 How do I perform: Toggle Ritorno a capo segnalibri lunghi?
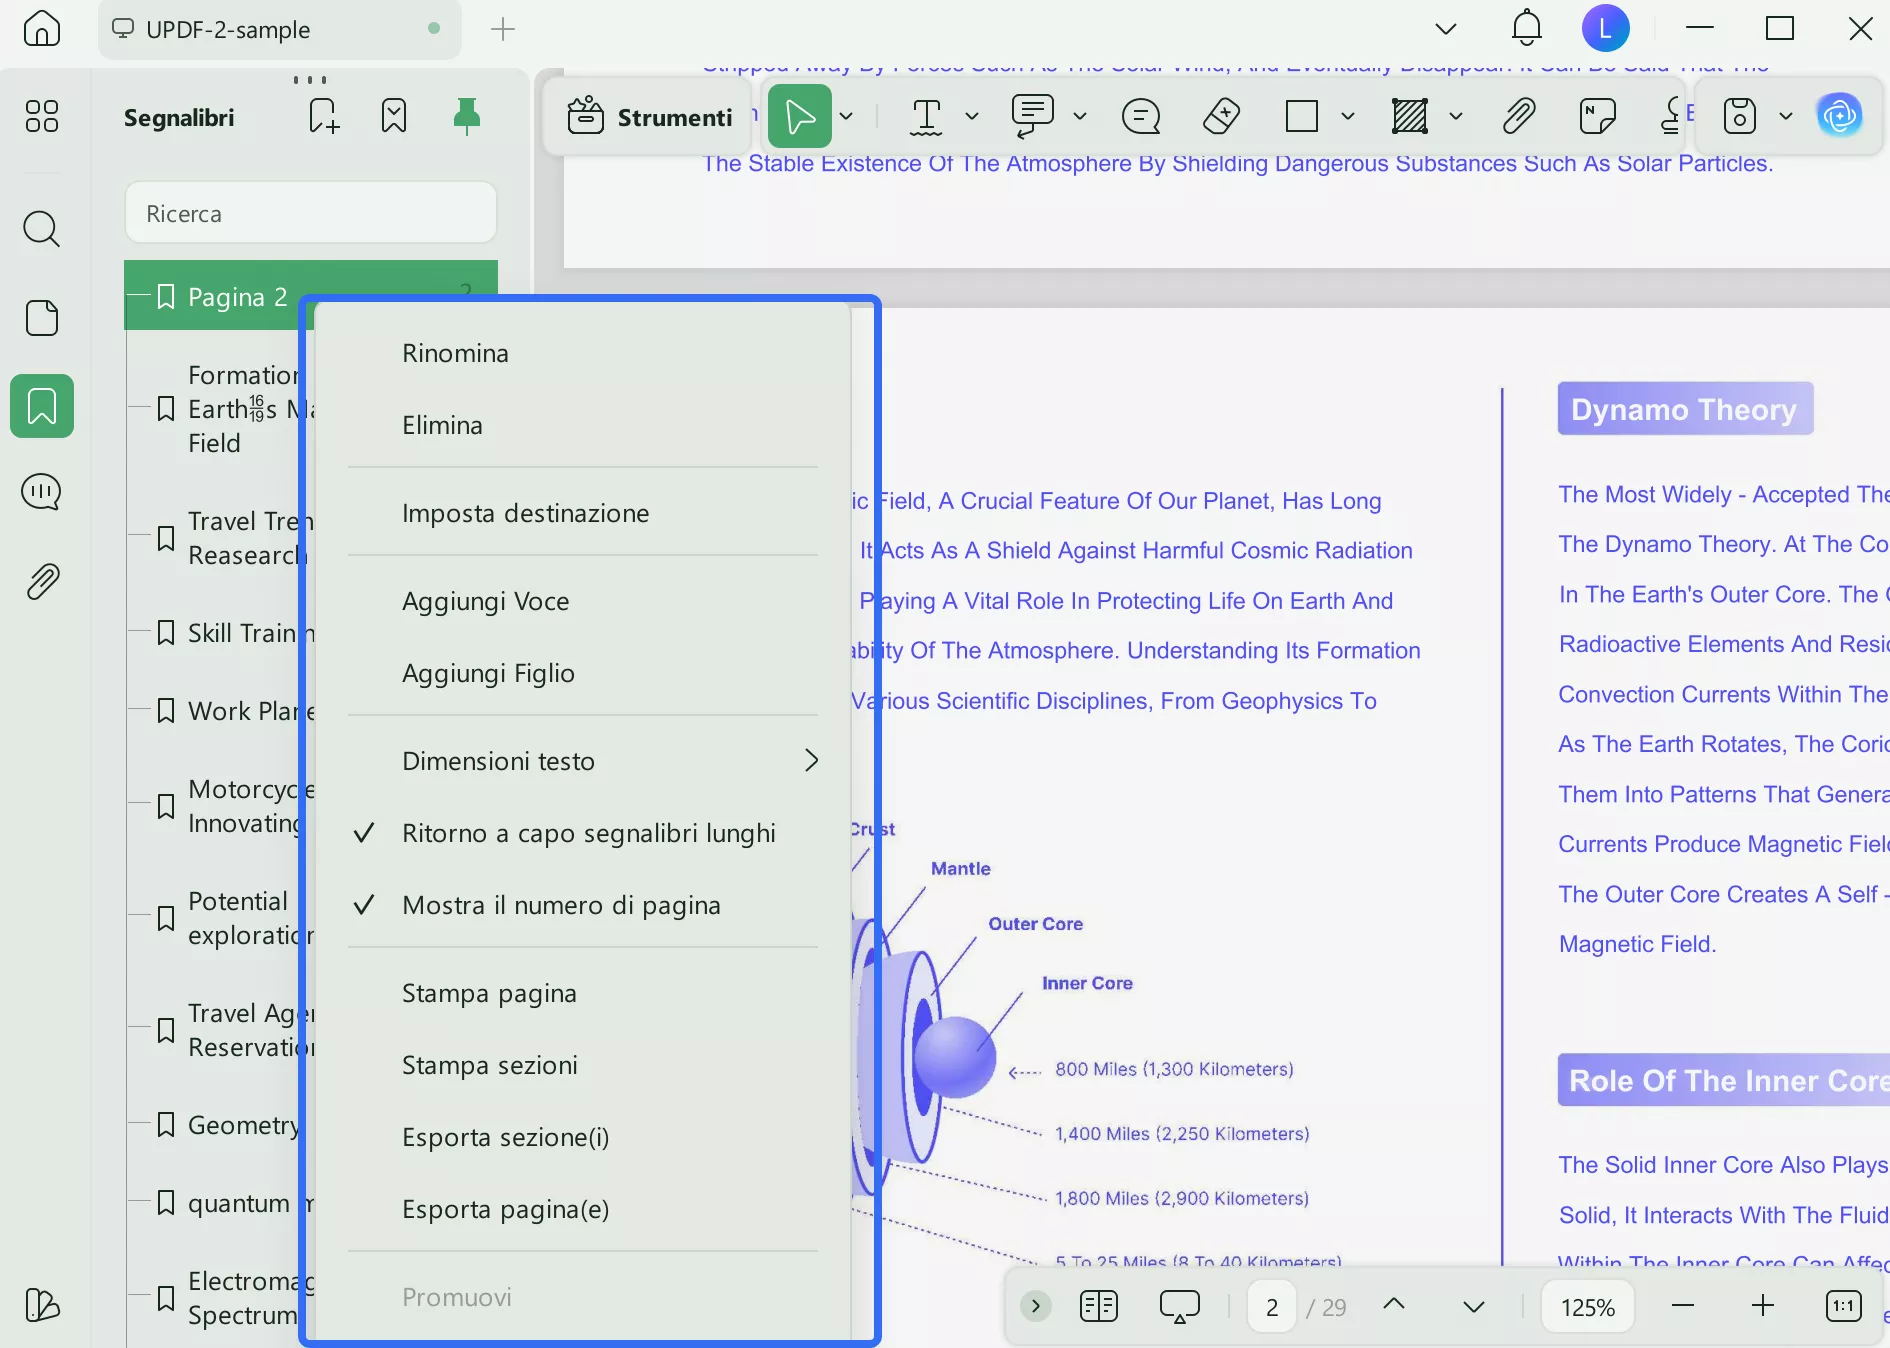point(588,833)
